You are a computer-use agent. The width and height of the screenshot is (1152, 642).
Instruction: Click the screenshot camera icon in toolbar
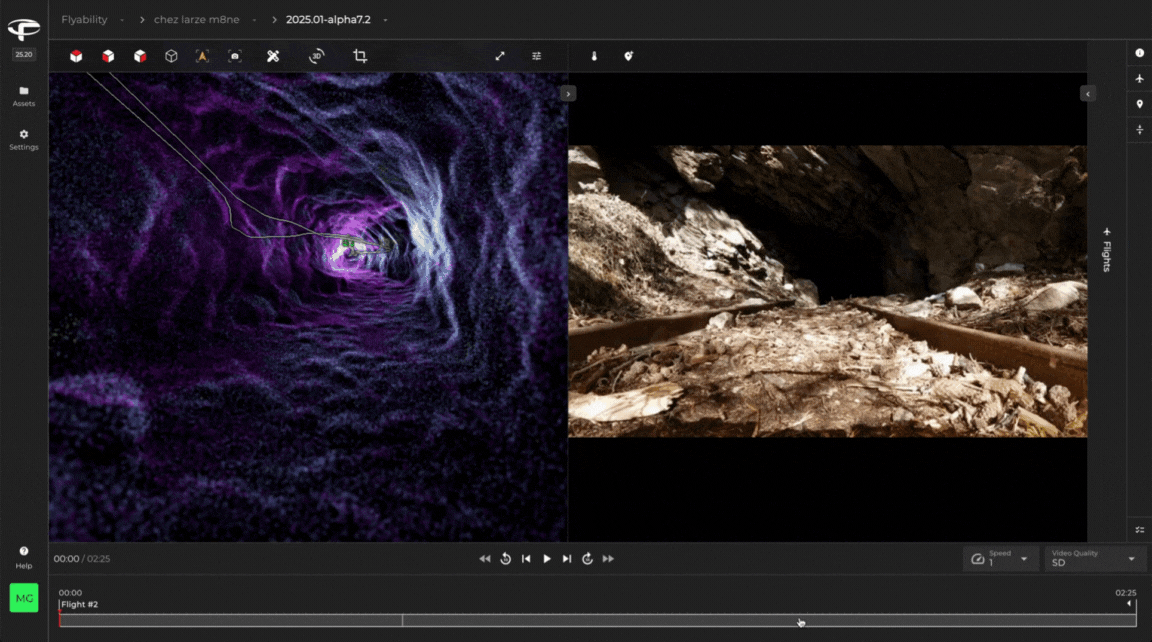pyautogui.click(x=235, y=57)
